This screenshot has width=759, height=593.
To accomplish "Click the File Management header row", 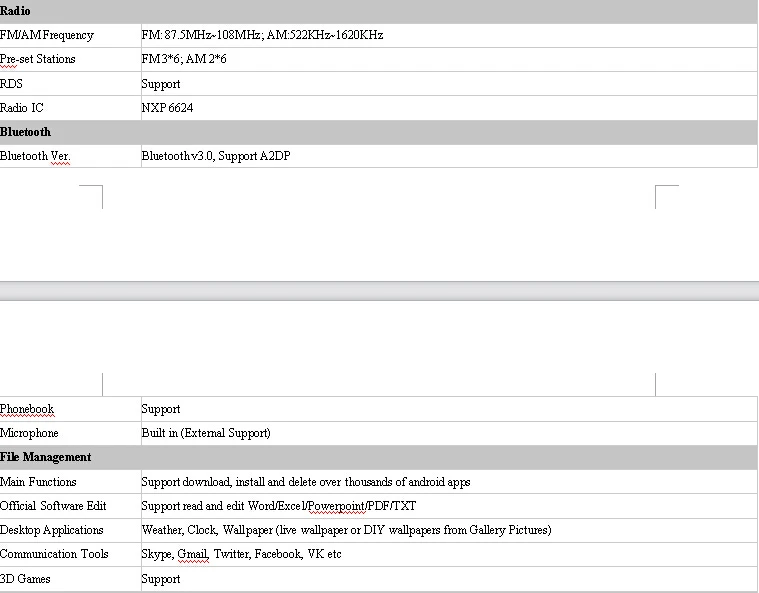I will coord(379,457).
